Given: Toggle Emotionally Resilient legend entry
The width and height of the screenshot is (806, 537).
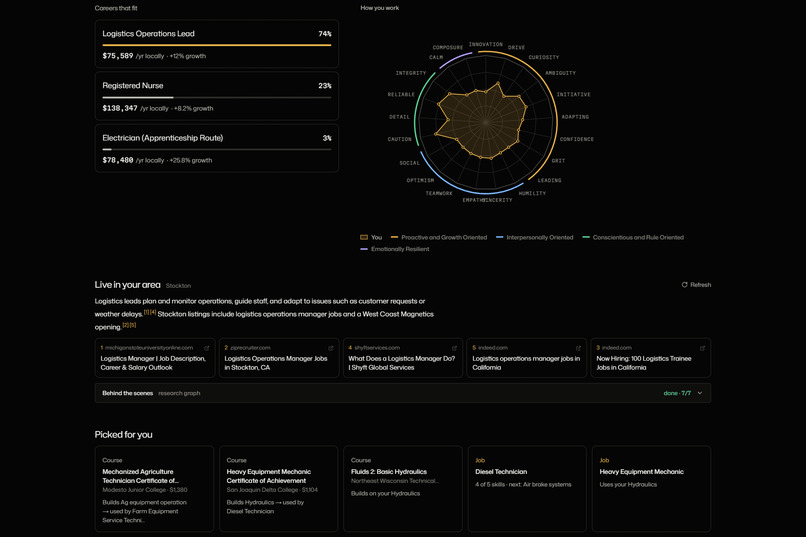Looking at the screenshot, I should [x=395, y=249].
